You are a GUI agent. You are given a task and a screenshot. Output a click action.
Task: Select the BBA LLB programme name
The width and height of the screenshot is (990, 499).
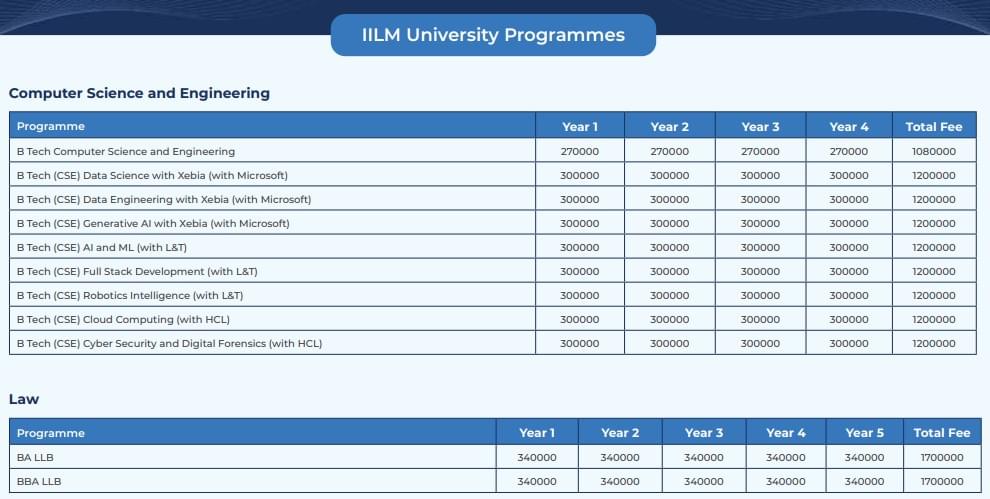pos(37,481)
